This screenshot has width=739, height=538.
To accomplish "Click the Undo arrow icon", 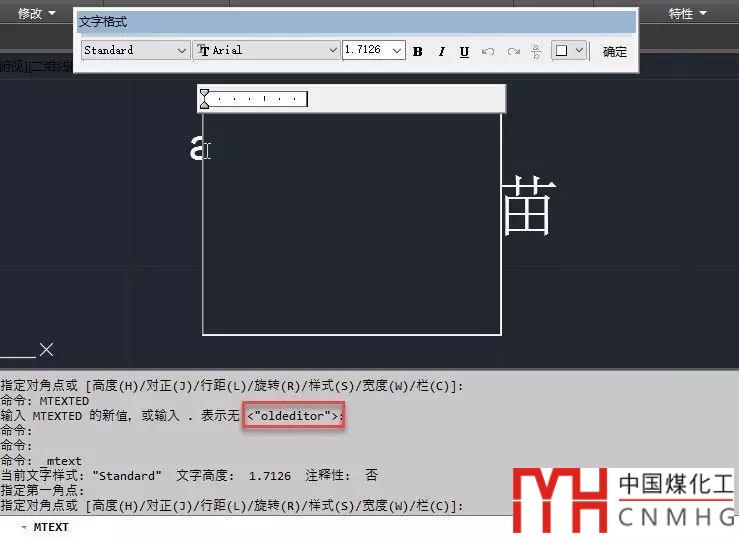I will click(488, 51).
